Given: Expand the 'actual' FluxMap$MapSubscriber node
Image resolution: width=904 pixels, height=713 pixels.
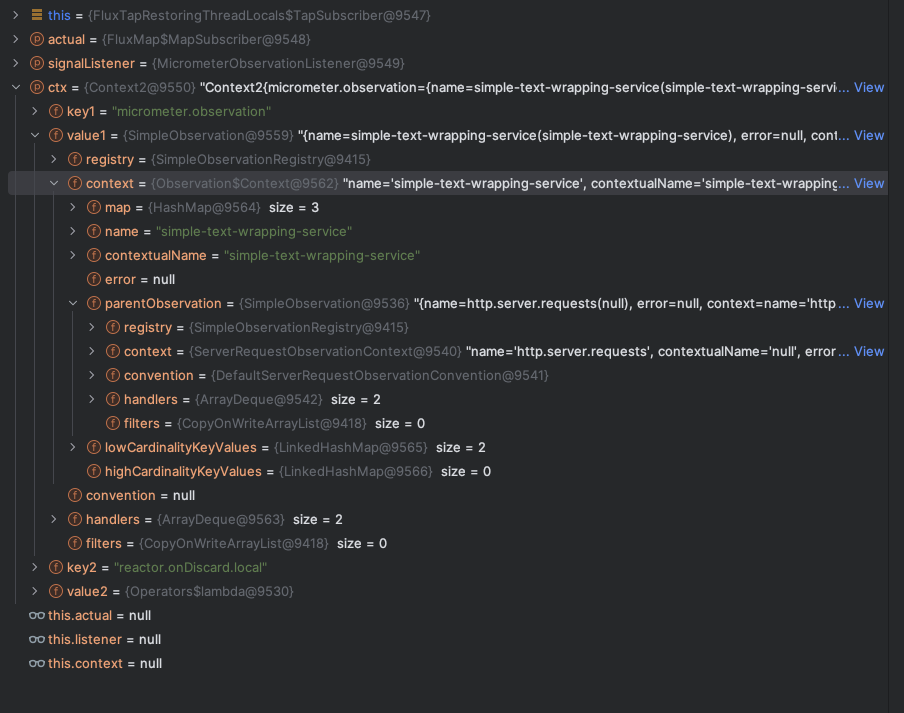Looking at the screenshot, I should pyautogui.click(x=16, y=39).
